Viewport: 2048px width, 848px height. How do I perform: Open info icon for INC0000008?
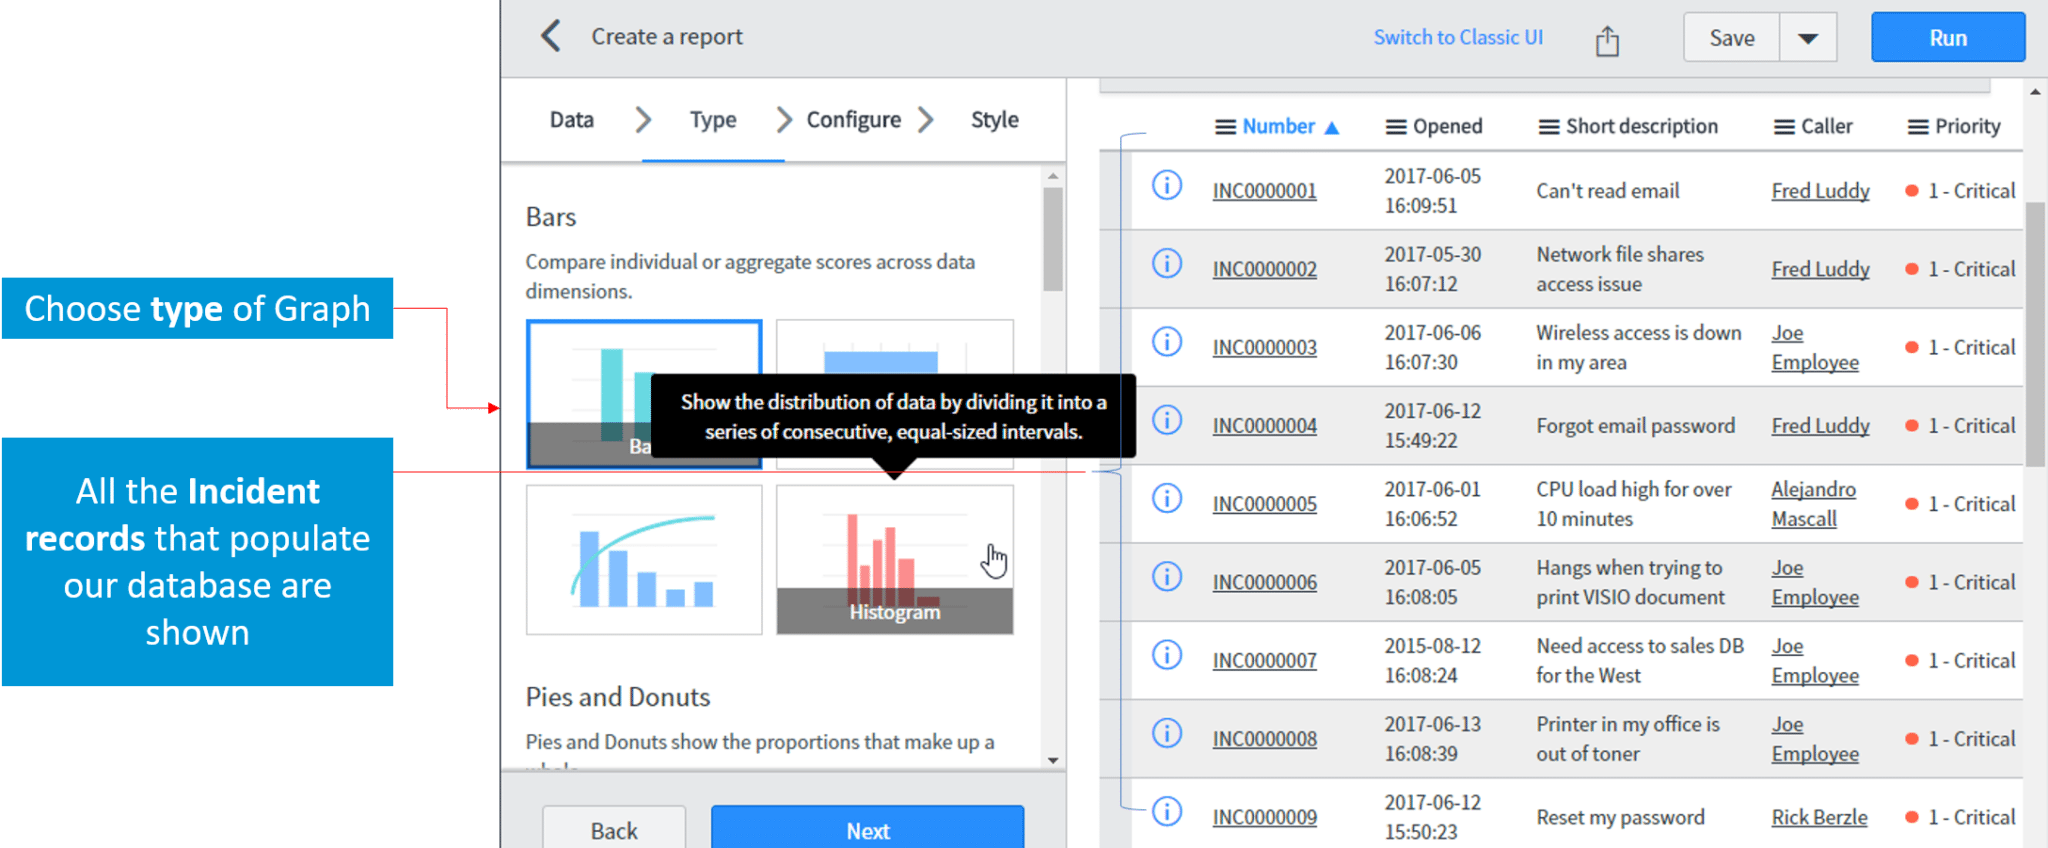pyautogui.click(x=1166, y=733)
